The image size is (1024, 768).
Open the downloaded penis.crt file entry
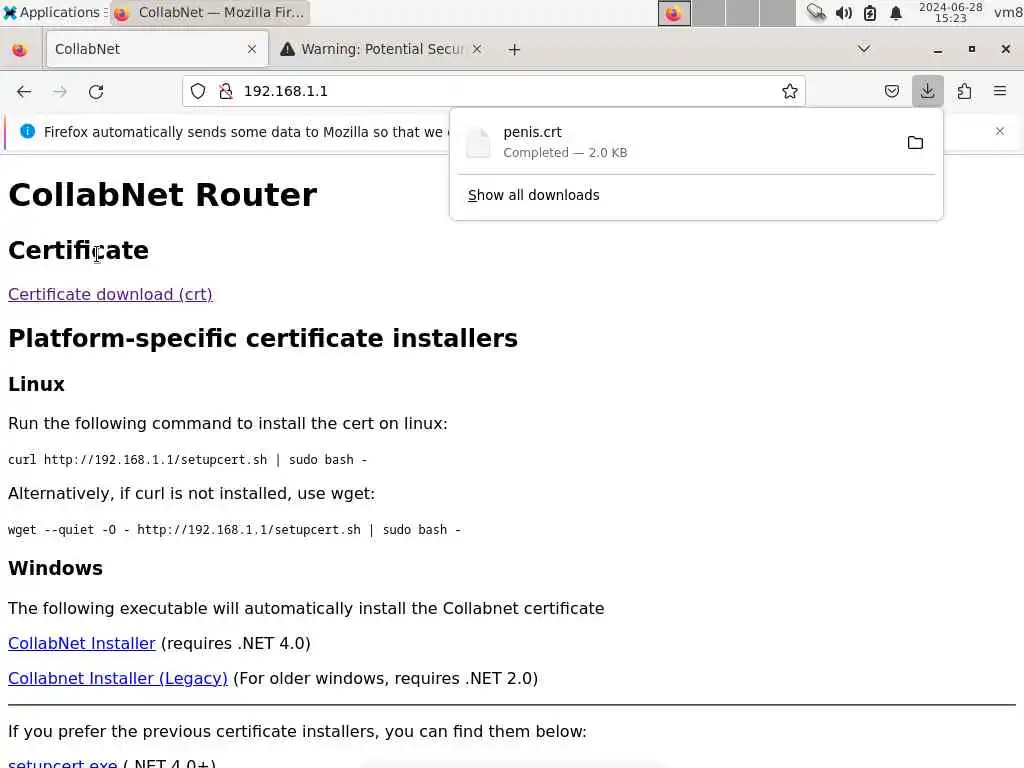point(678,142)
